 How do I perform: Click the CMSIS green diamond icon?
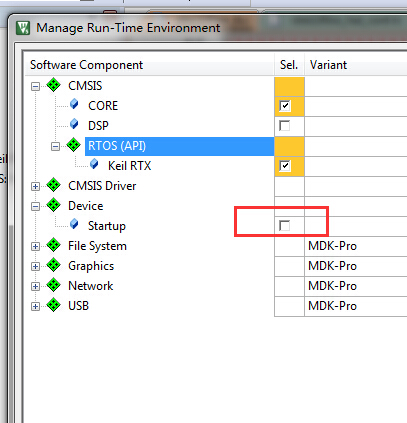pyautogui.click(x=53, y=85)
